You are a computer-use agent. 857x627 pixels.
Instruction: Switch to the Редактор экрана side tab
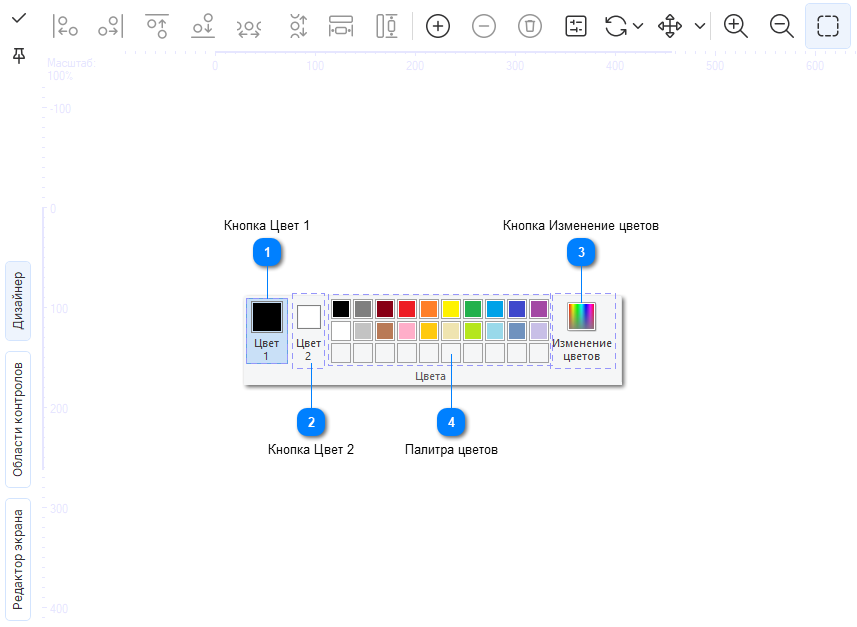tap(18, 558)
